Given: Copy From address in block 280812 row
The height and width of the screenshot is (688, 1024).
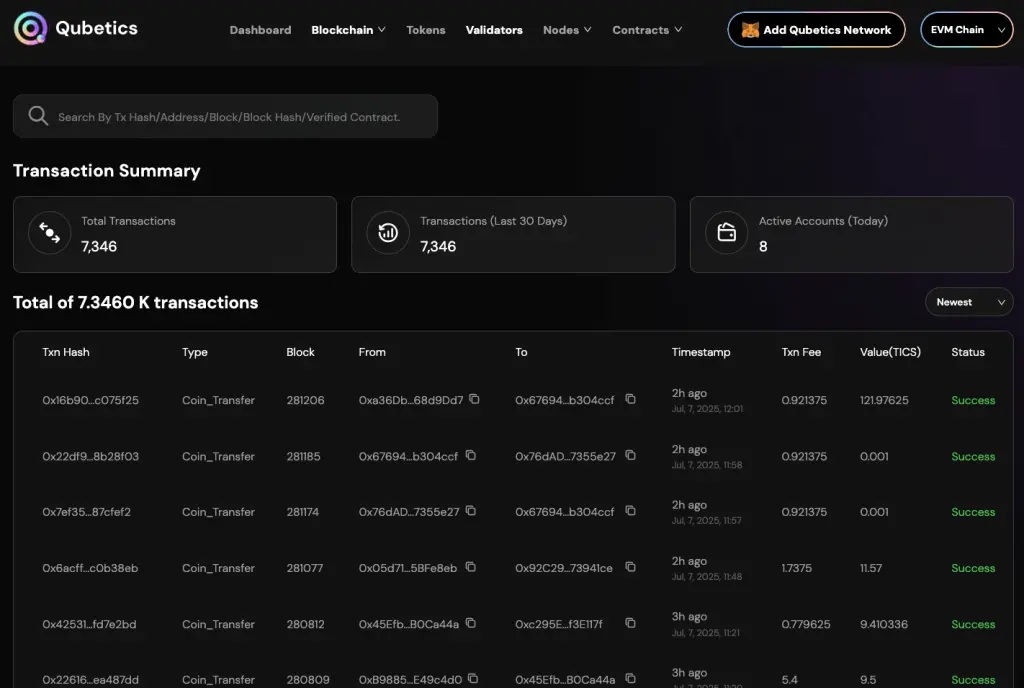Looking at the screenshot, I should click(x=470, y=623).
